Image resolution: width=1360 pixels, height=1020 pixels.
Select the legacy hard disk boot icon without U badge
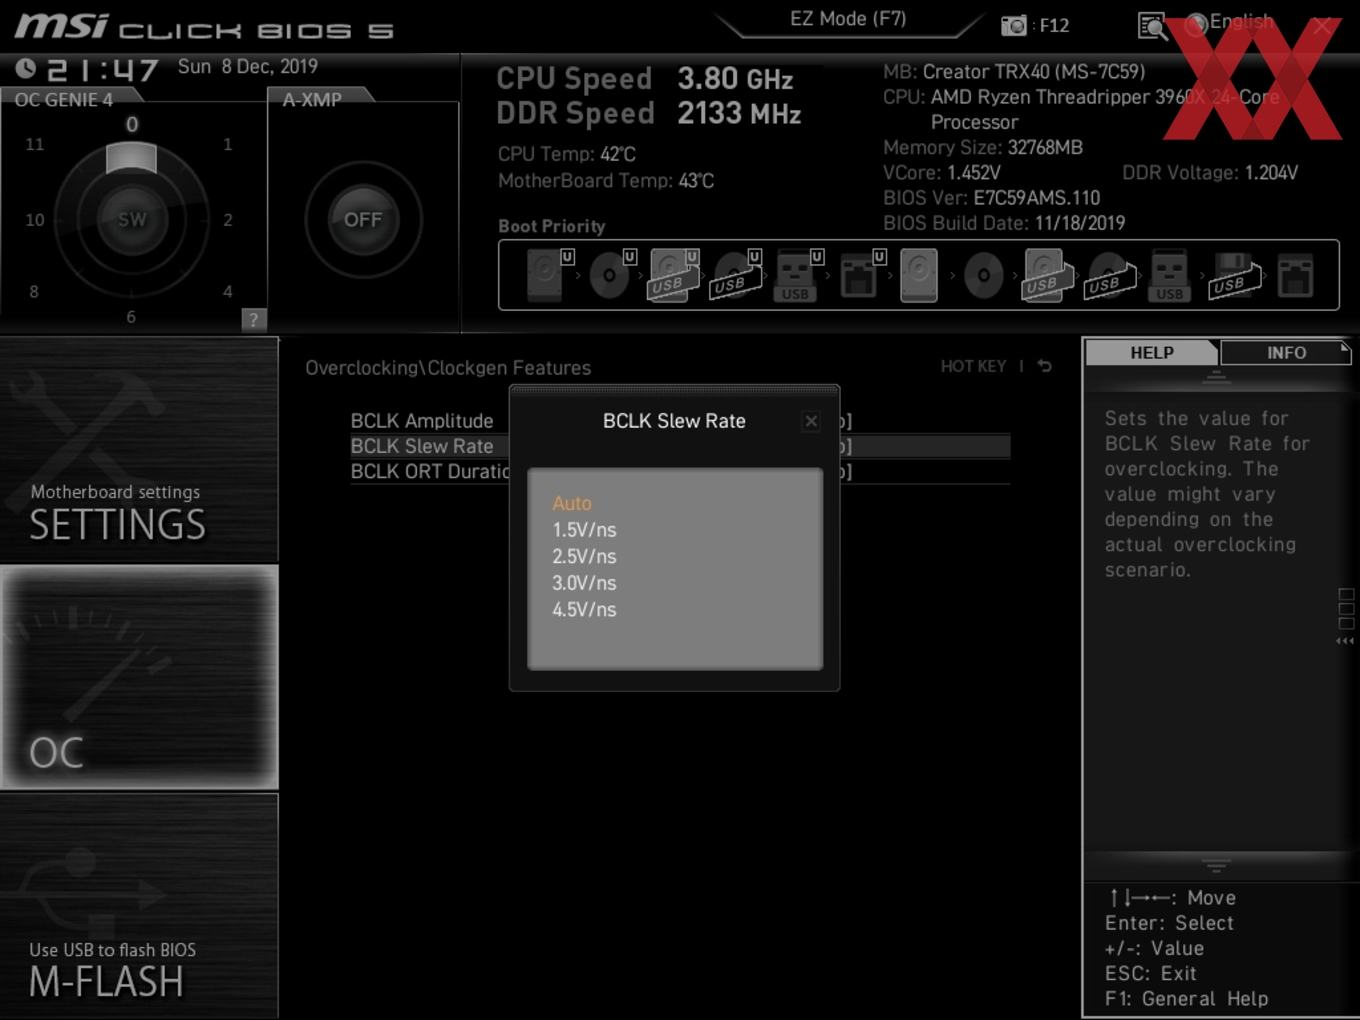(x=919, y=275)
